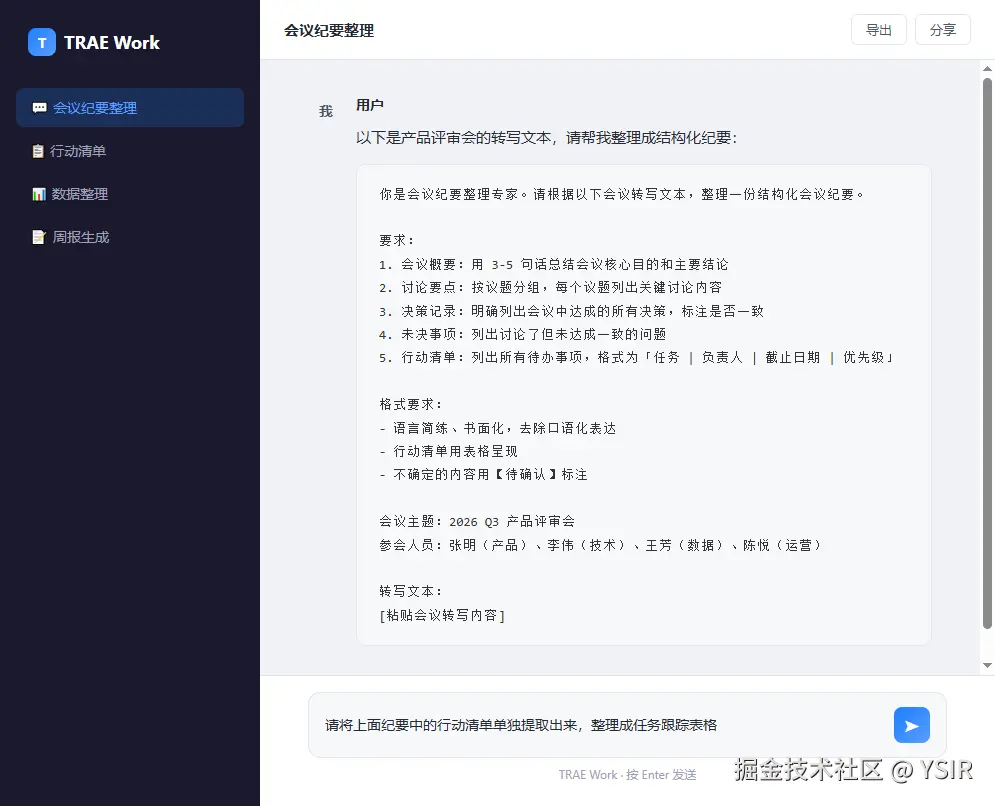This screenshot has width=995, height=806.
Task: Click the 会议纪要整理 page title
Action: point(329,30)
